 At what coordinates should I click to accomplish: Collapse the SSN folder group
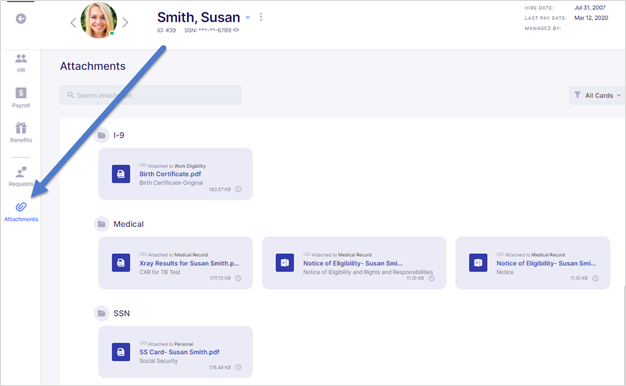pos(102,313)
